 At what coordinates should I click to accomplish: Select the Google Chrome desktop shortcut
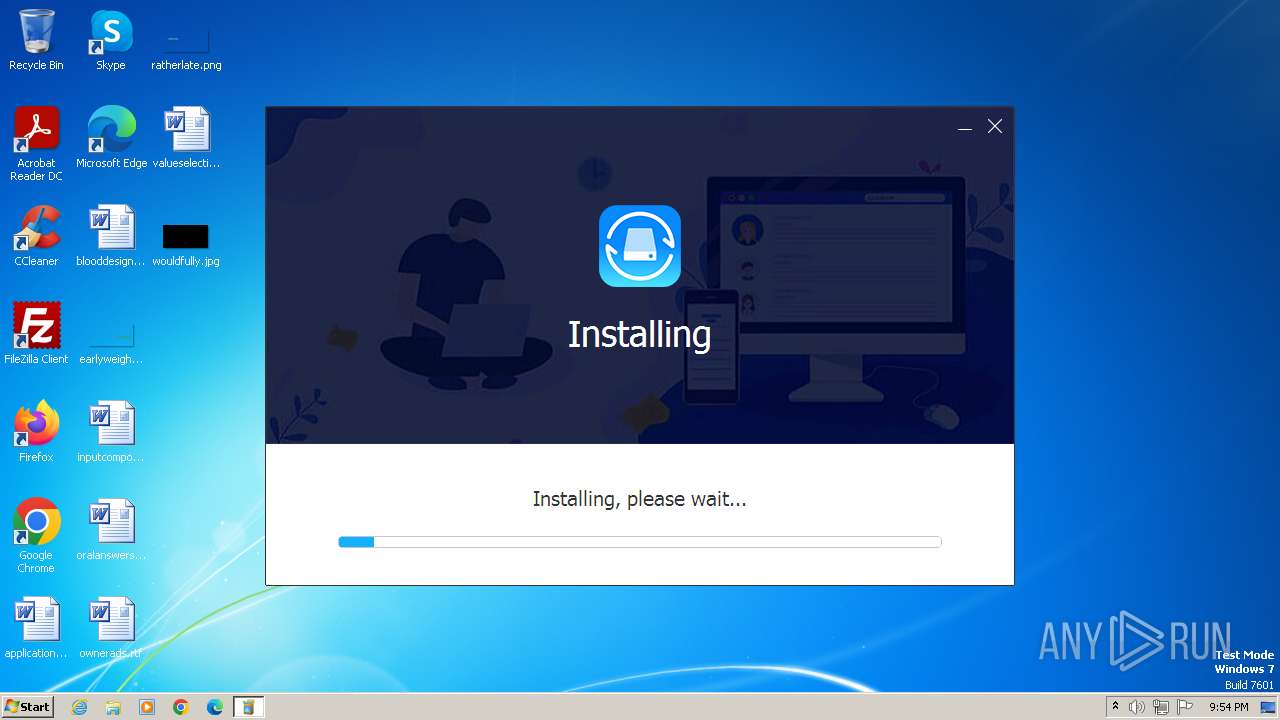point(36,536)
